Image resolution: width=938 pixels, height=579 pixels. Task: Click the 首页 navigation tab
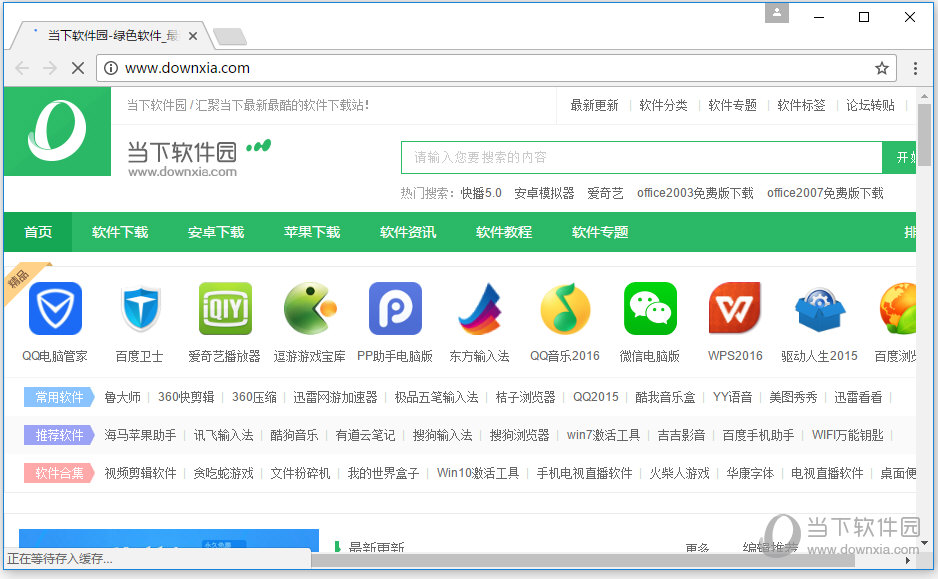(x=38, y=232)
